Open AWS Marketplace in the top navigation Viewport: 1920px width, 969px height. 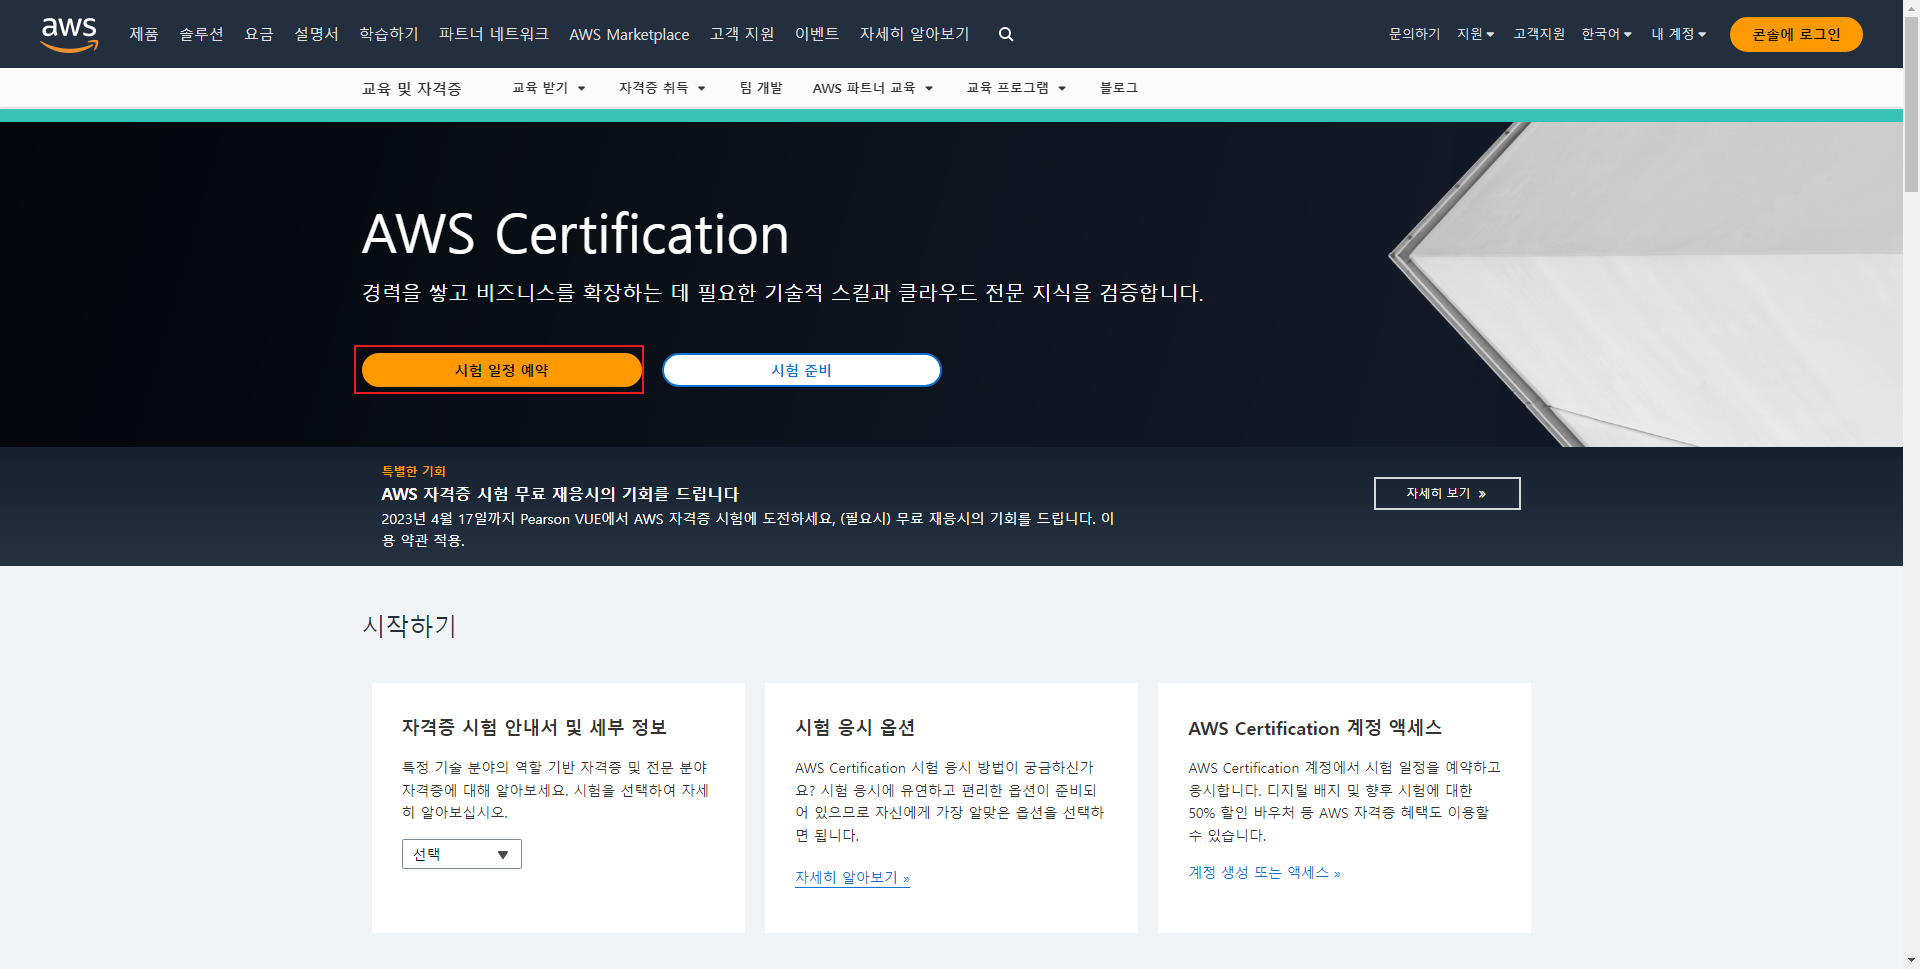pos(629,34)
